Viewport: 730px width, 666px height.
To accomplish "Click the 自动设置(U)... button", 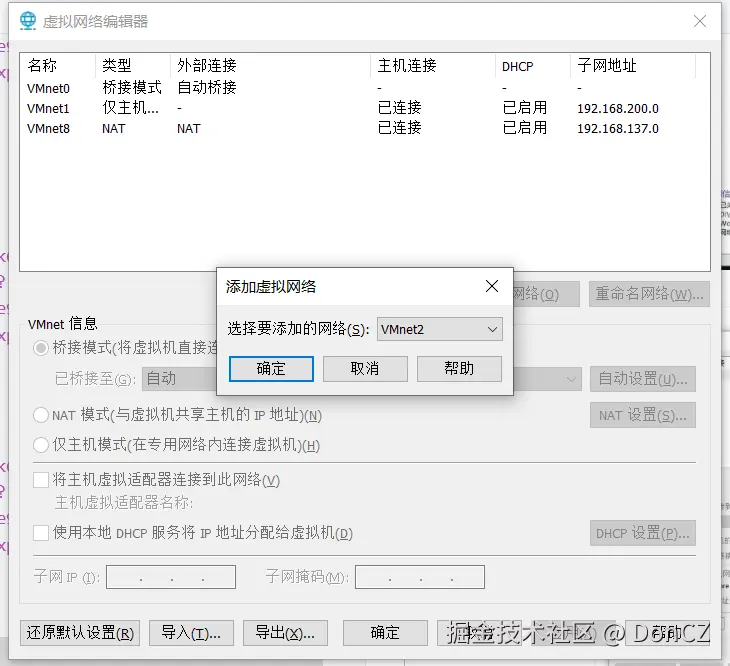I will tap(642, 379).
